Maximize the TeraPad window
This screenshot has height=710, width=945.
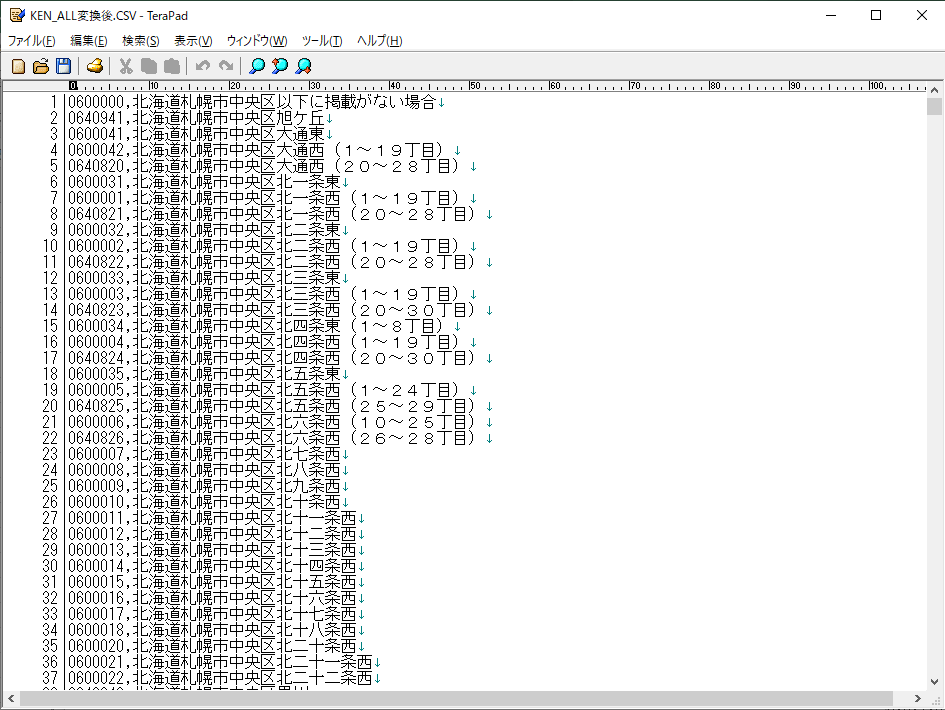click(876, 15)
